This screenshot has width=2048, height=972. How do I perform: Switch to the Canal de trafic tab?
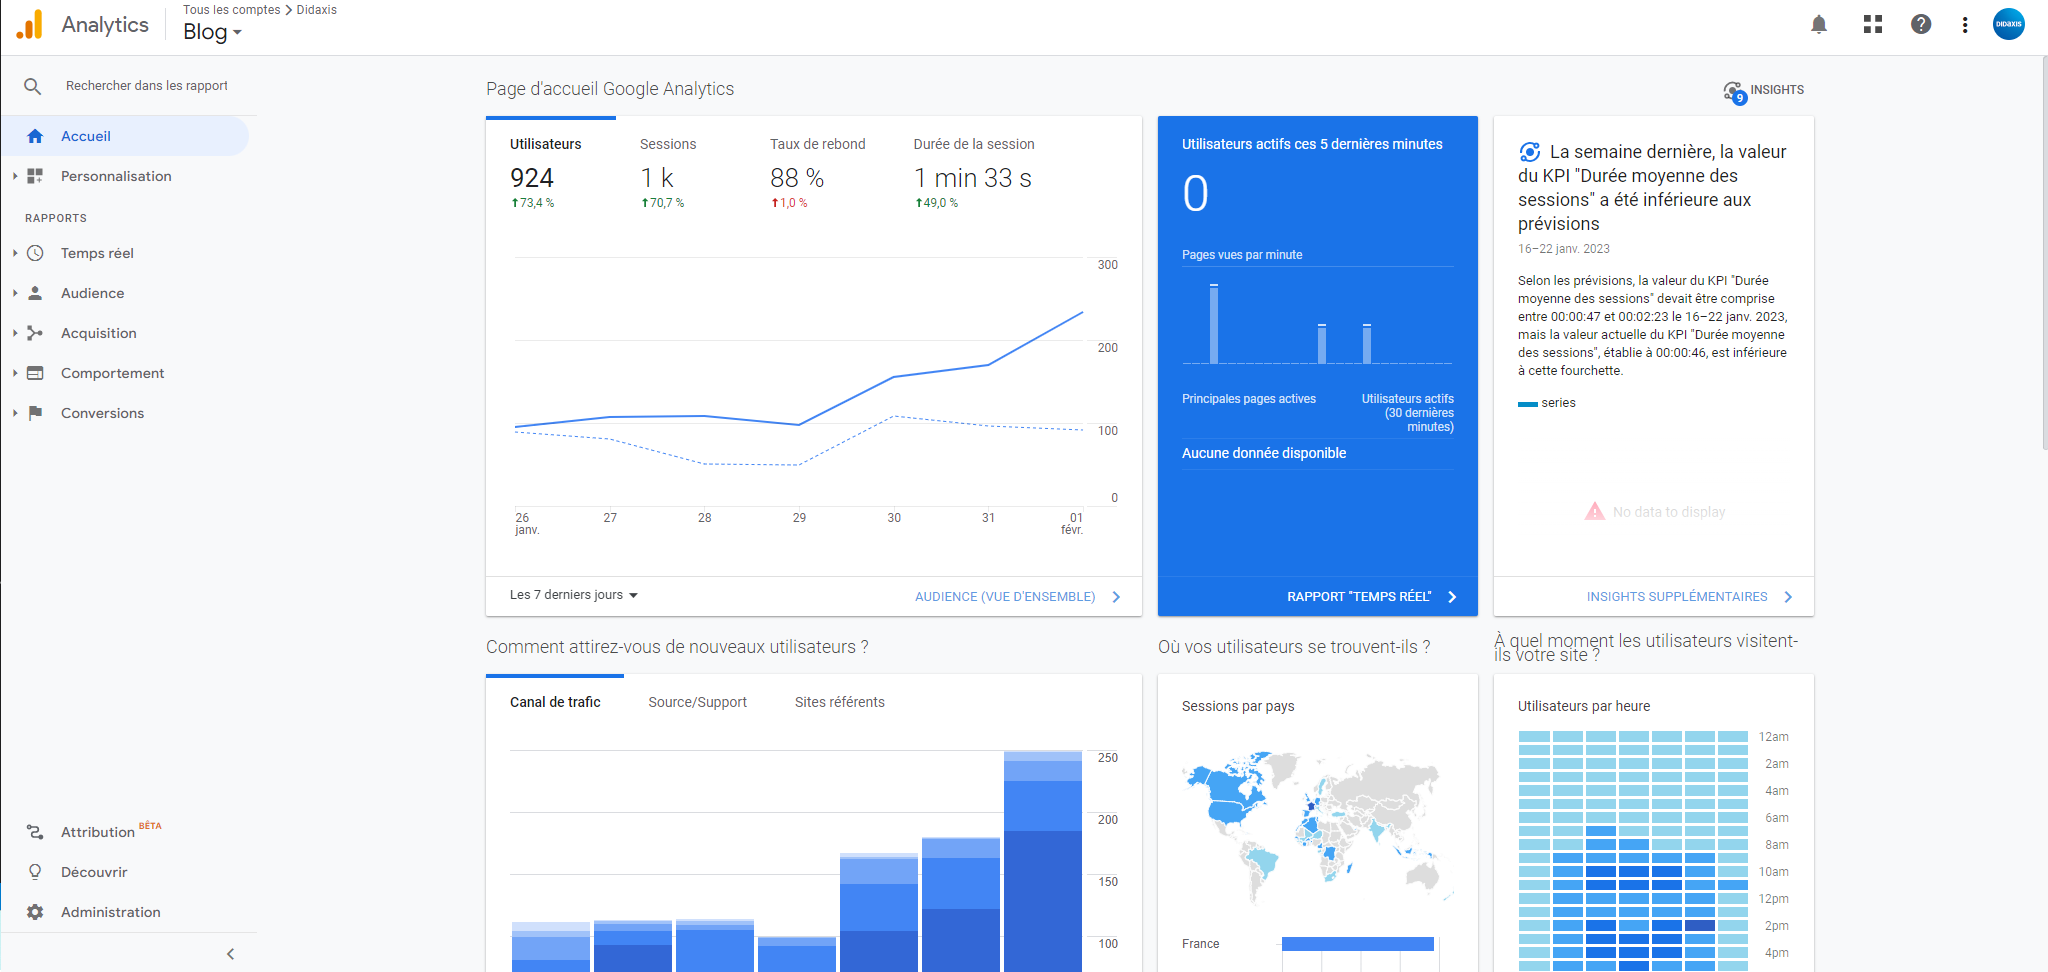coord(555,702)
